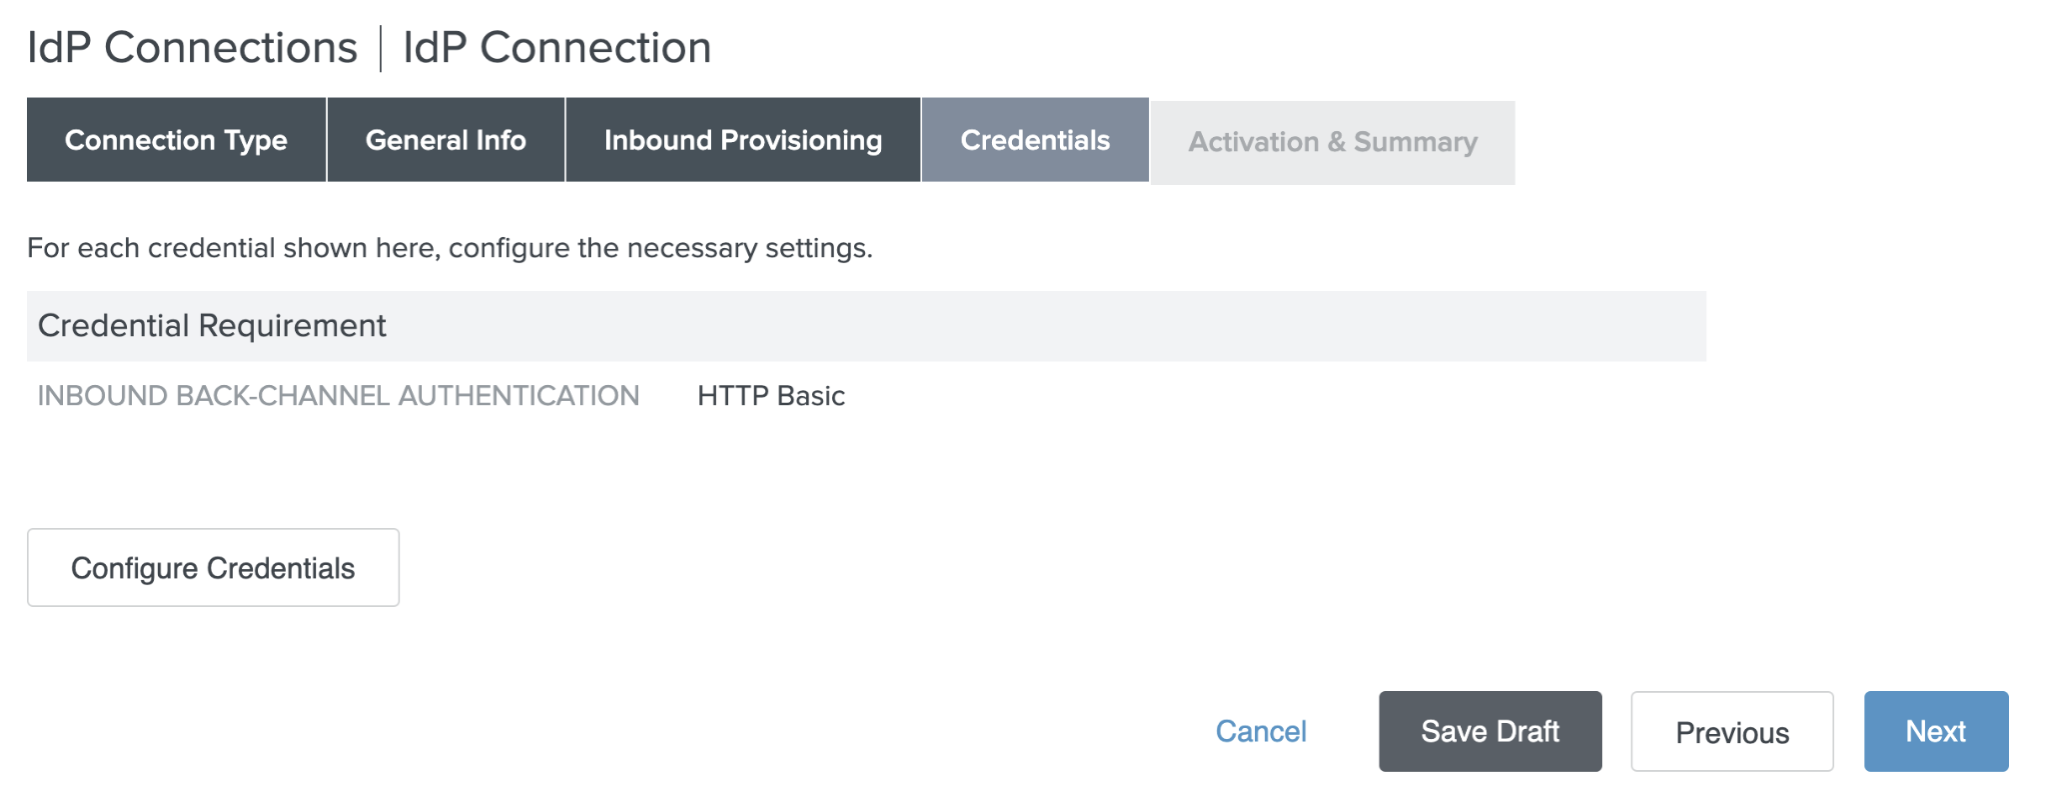Switch to the General Info tab
The height and width of the screenshot is (804, 2046).
pyautogui.click(x=446, y=140)
